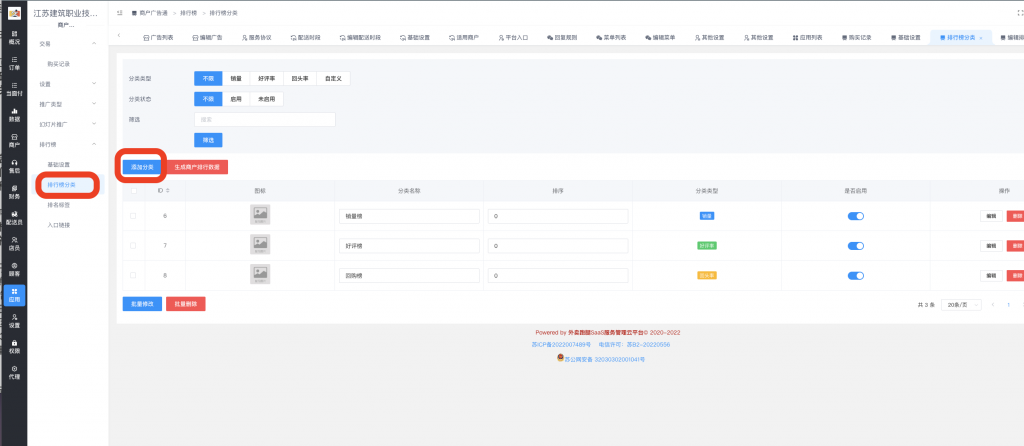Viewport: 1024px width, 446px height.
Task: Select the 商户 merchant sidebar icon
Action: (14, 140)
